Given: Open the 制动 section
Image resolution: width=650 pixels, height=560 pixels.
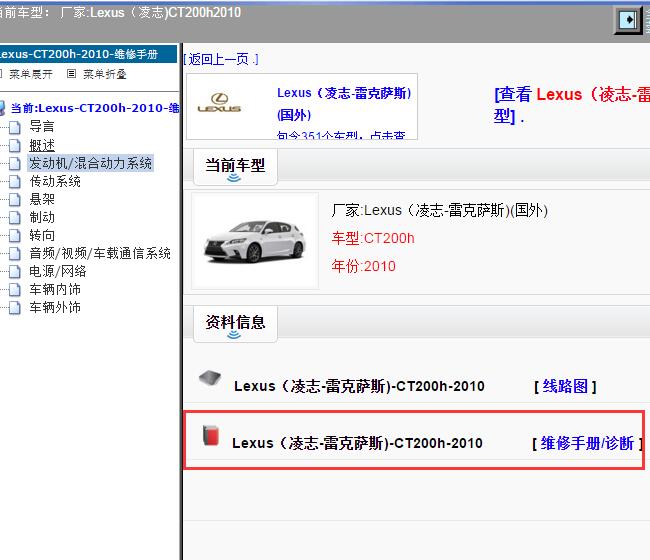Looking at the screenshot, I should pyautogui.click(x=42, y=217).
